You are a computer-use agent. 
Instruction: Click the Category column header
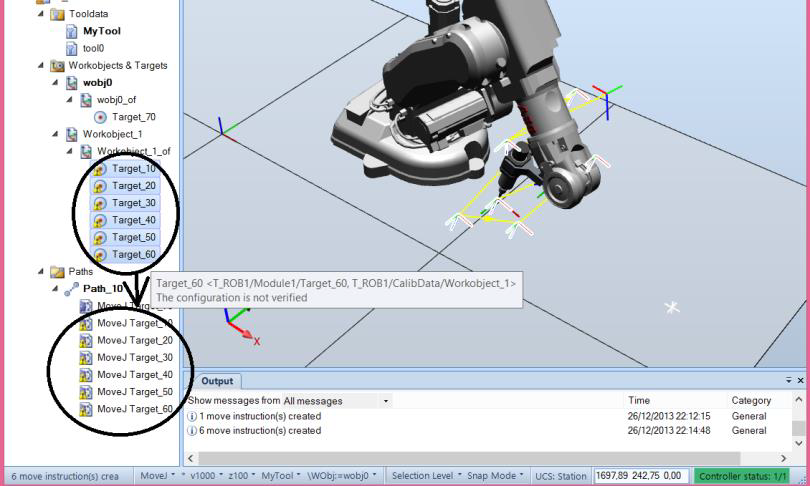(x=751, y=400)
